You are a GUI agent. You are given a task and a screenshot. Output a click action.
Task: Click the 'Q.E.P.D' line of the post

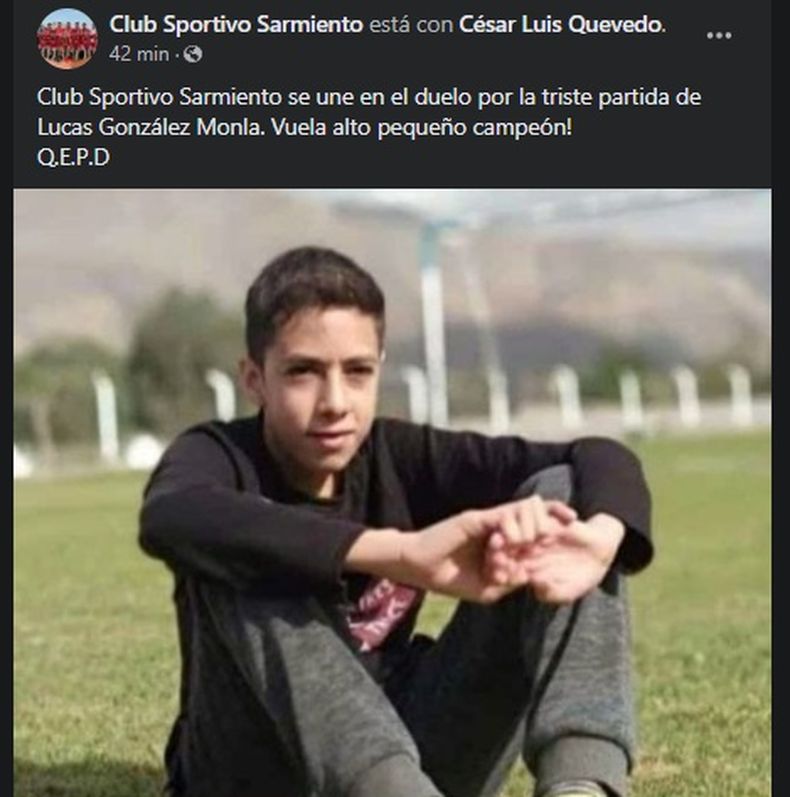point(73,158)
